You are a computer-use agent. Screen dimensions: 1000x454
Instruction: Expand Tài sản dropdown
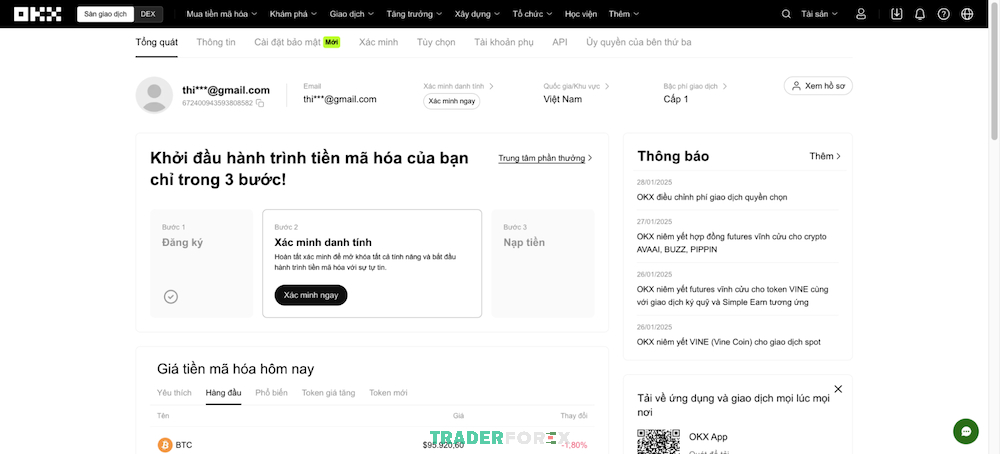pyautogui.click(x=820, y=14)
